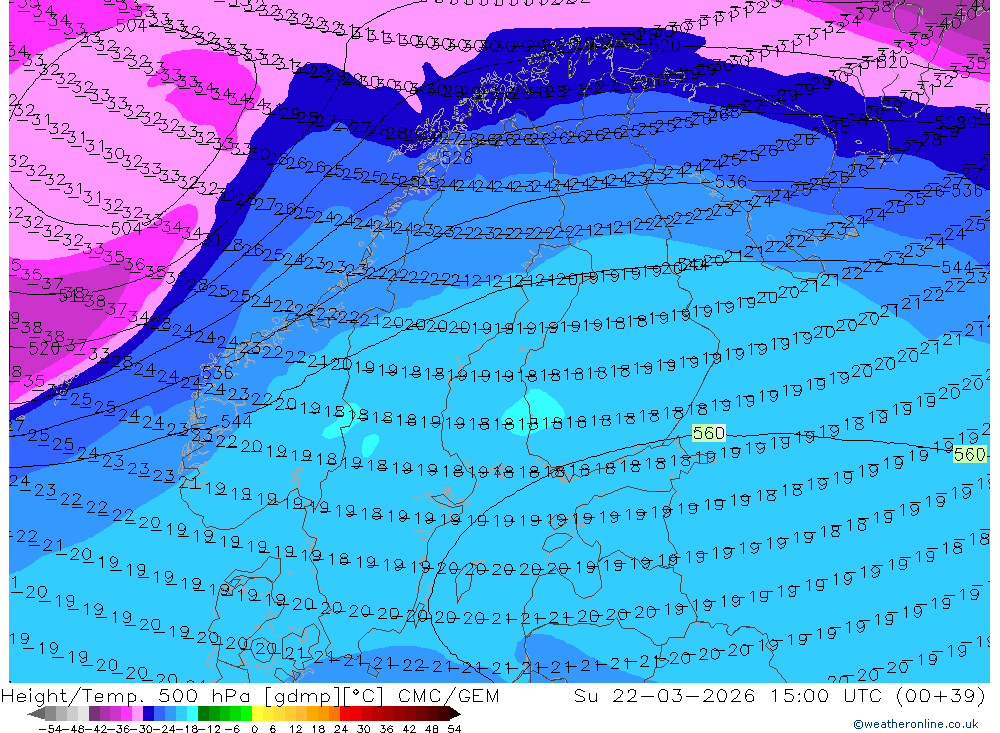The height and width of the screenshot is (733, 1000).
Task: Click the '-12' legend scale value
Action: click(209, 729)
